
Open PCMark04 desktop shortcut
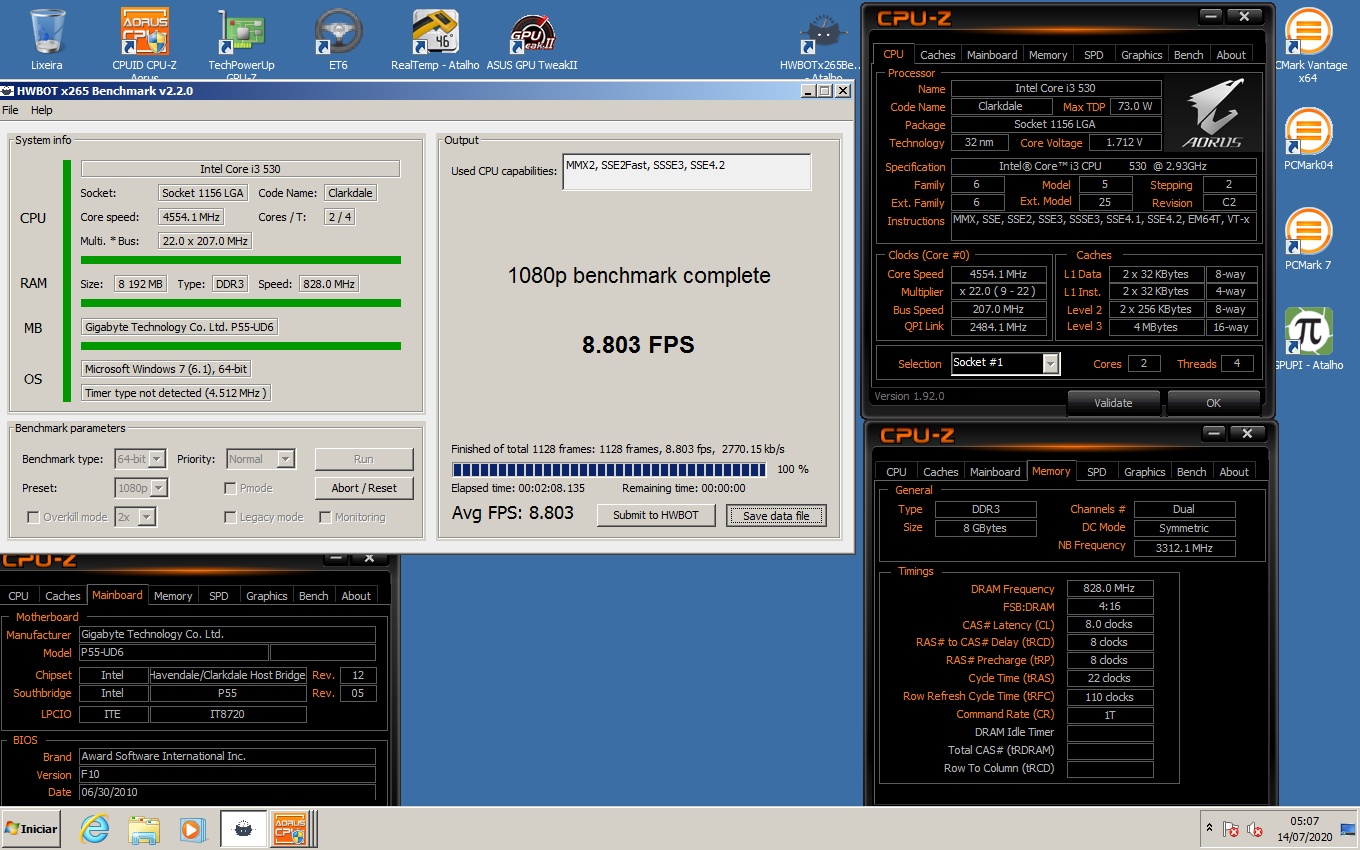click(x=1308, y=139)
